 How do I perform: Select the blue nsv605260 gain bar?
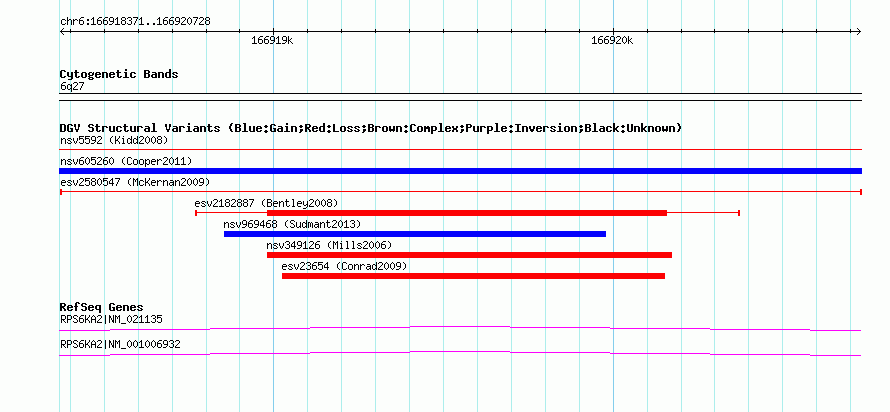click(x=461, y=171)
